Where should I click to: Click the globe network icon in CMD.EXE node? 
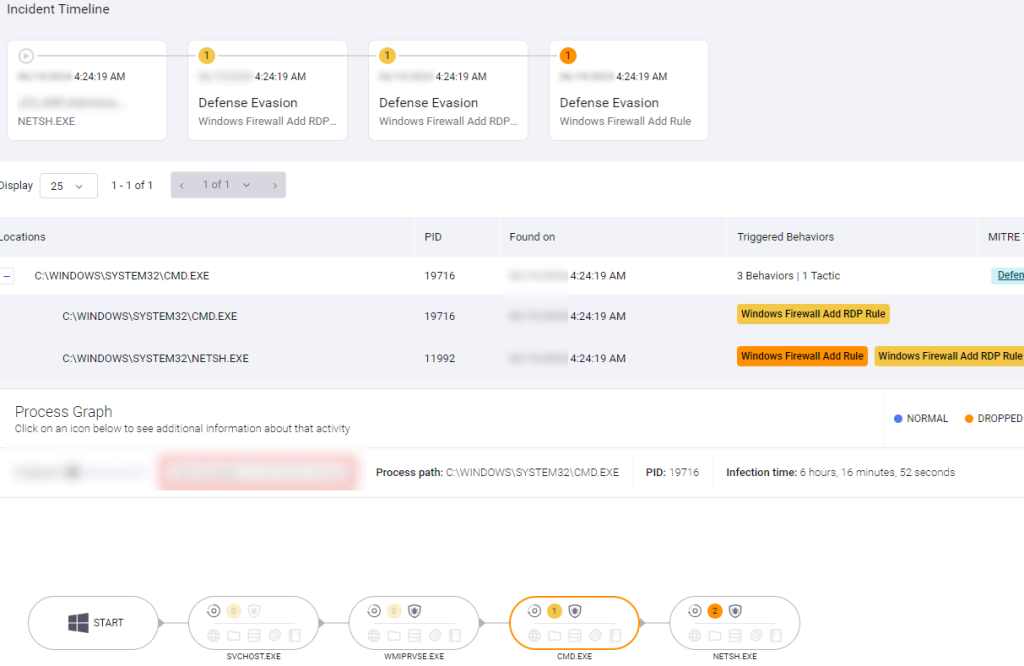pyautogui.click(x=534, y=635)
